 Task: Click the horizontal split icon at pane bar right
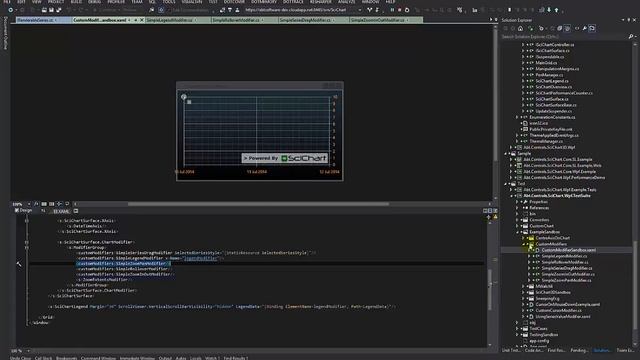(x=490, y=211)
